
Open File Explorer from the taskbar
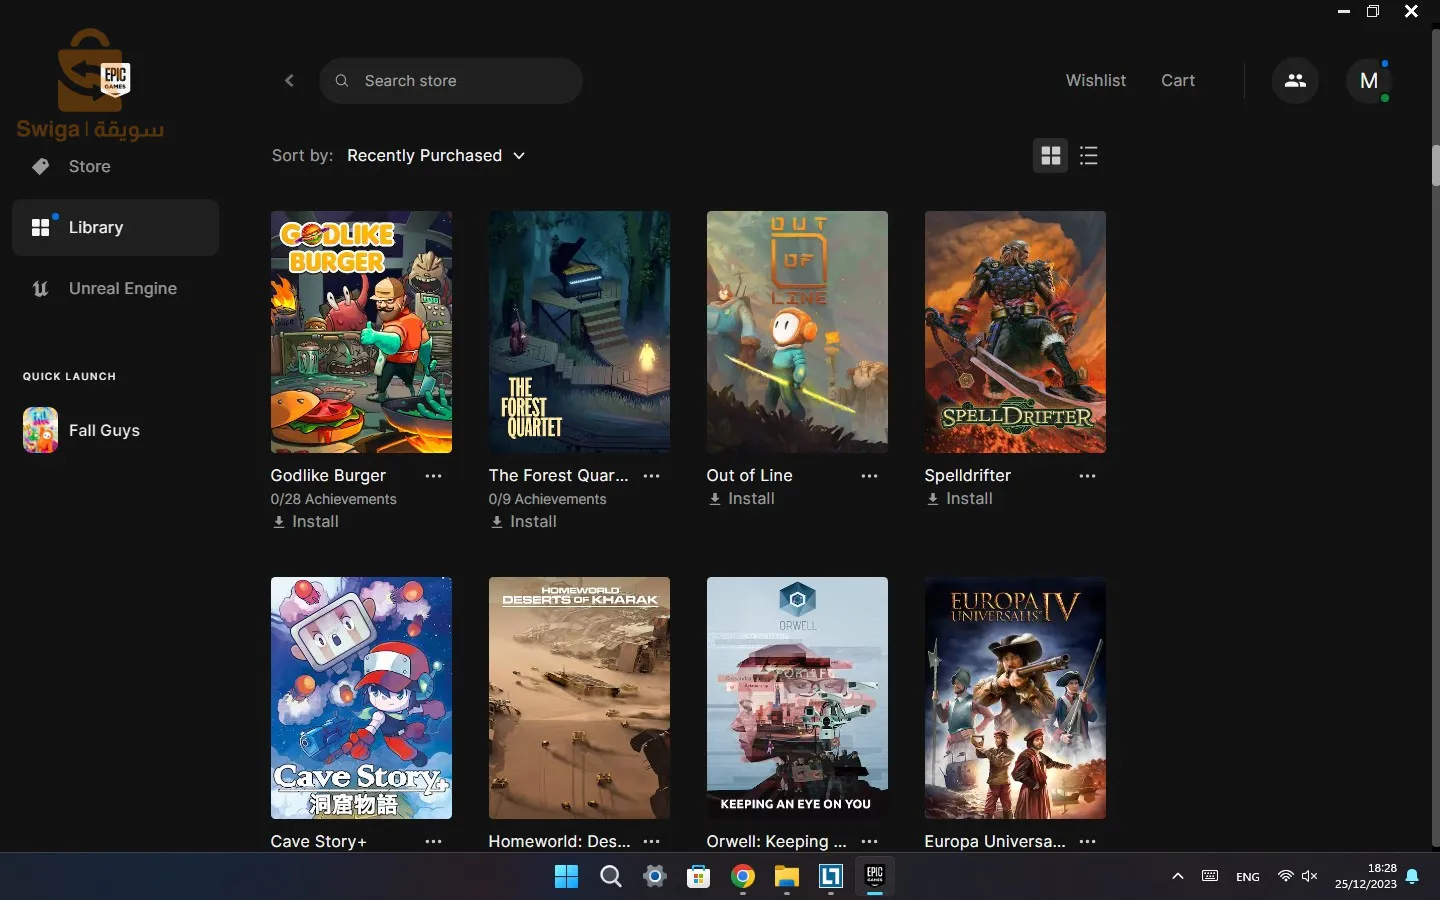(x=786, y=878)
